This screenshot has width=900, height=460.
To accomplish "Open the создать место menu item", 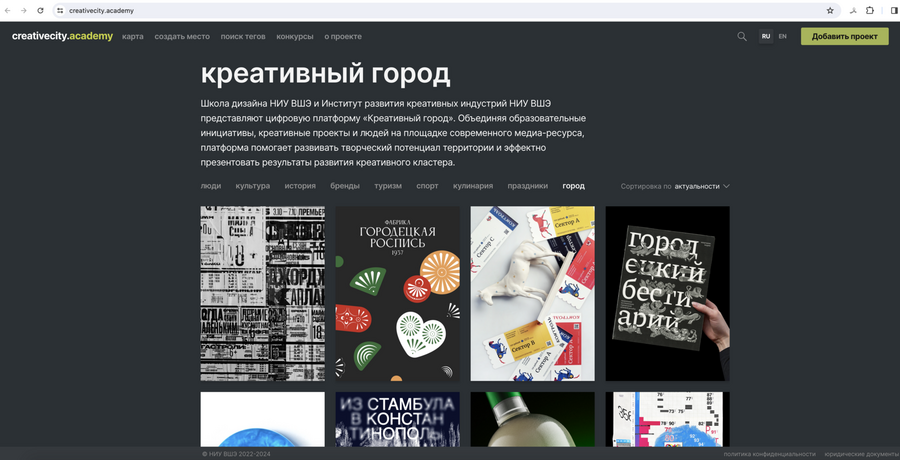I will pyautogui.click(x=182, y=36).
